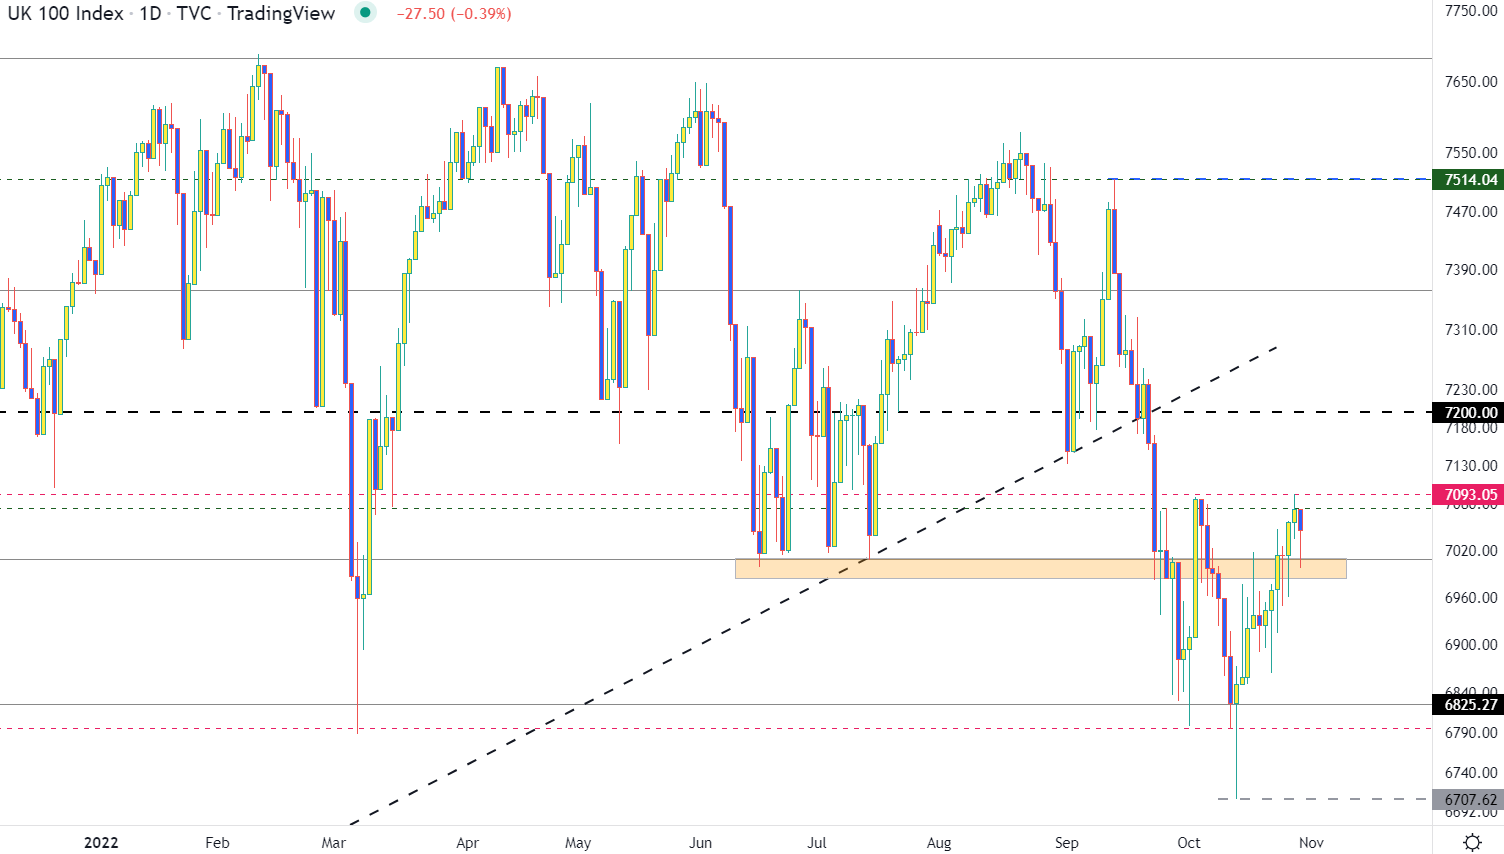Click the Aug label on time axis
The width and height of the screenshot is (1504, 854).
(939, 842)
